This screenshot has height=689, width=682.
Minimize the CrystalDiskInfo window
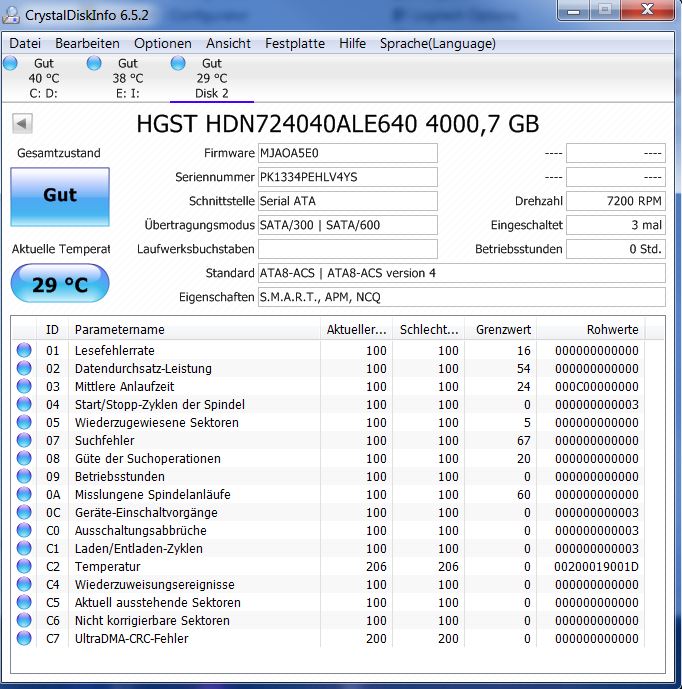[x=573, y=10]
